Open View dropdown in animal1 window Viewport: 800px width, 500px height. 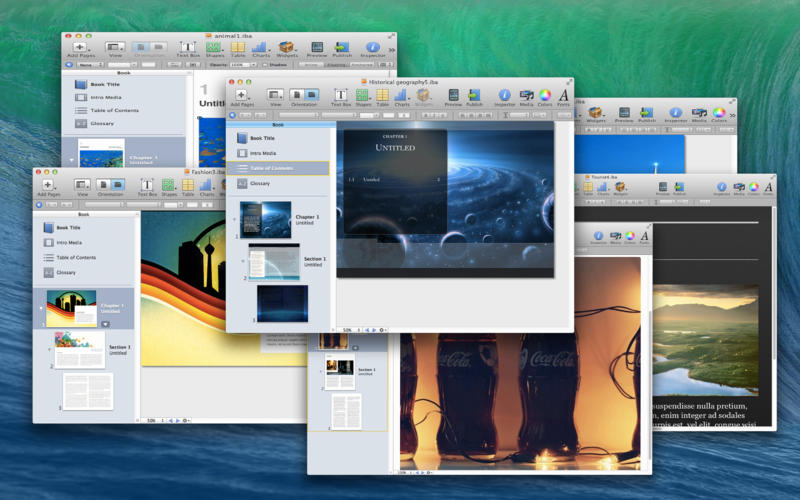click(x=115, y=48)
